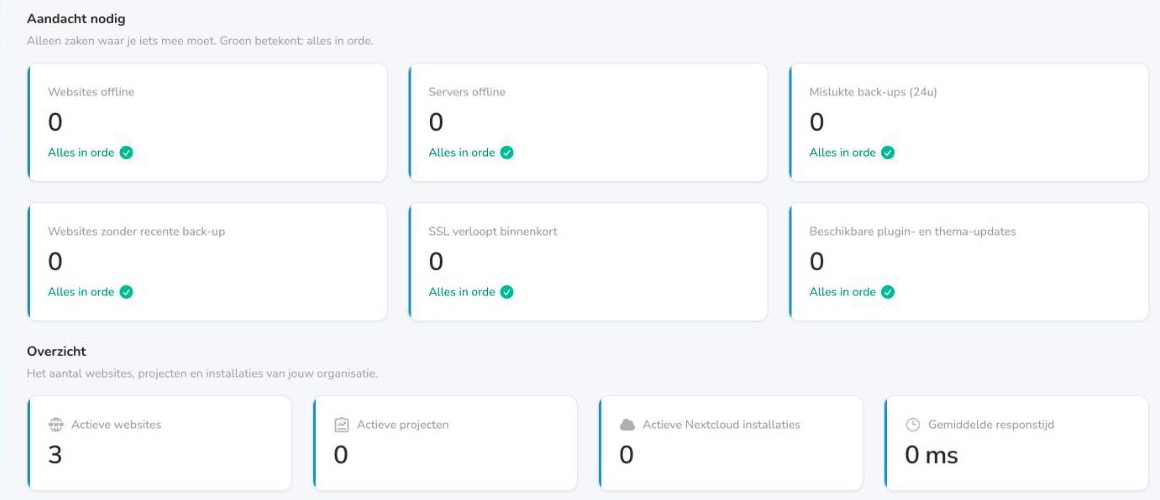Click the Actieve websites label
This screenshot has height=500, width=1160.
click(116, 425)
